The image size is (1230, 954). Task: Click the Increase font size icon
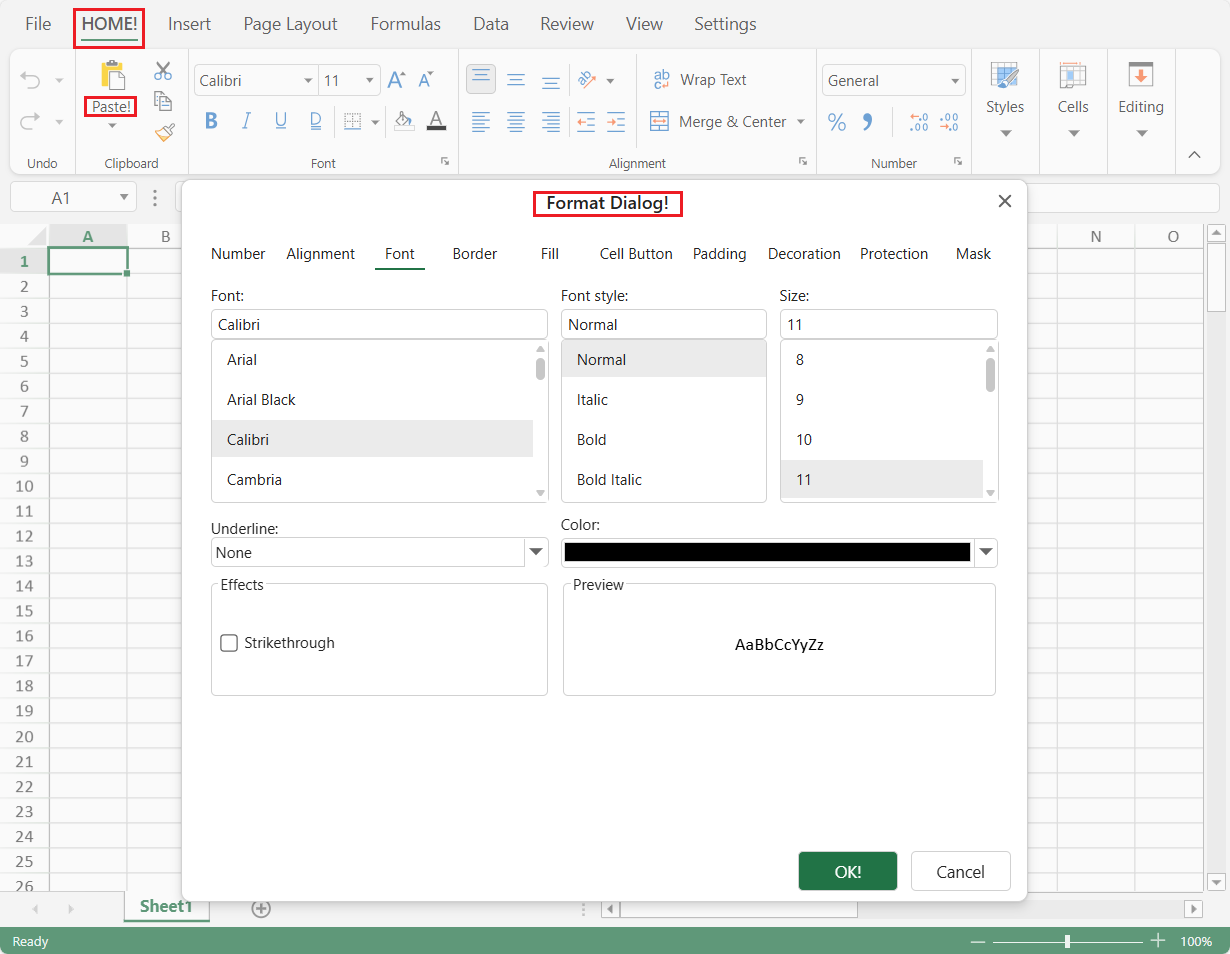(x=396, y=81)
